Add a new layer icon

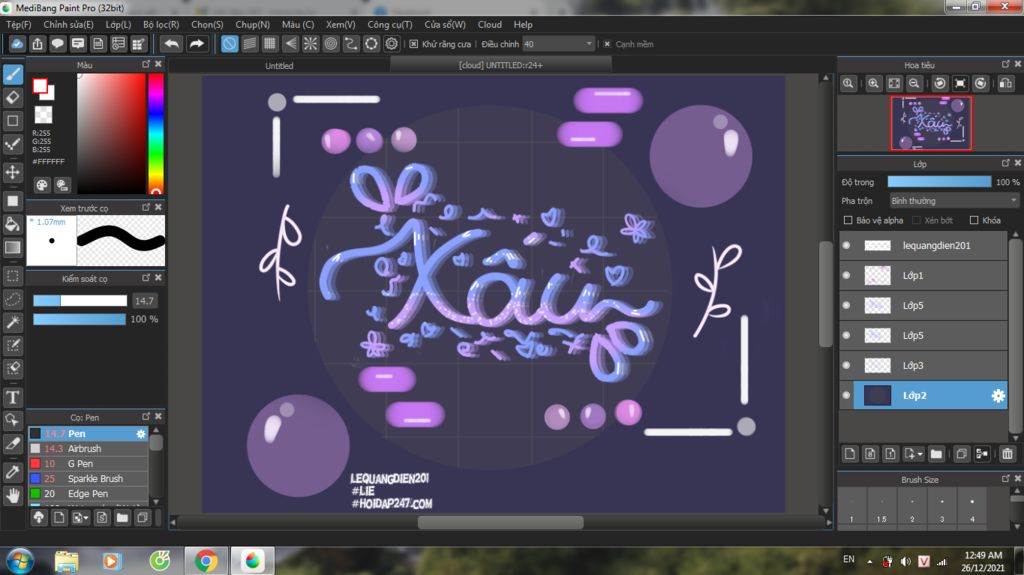(850, 453)
